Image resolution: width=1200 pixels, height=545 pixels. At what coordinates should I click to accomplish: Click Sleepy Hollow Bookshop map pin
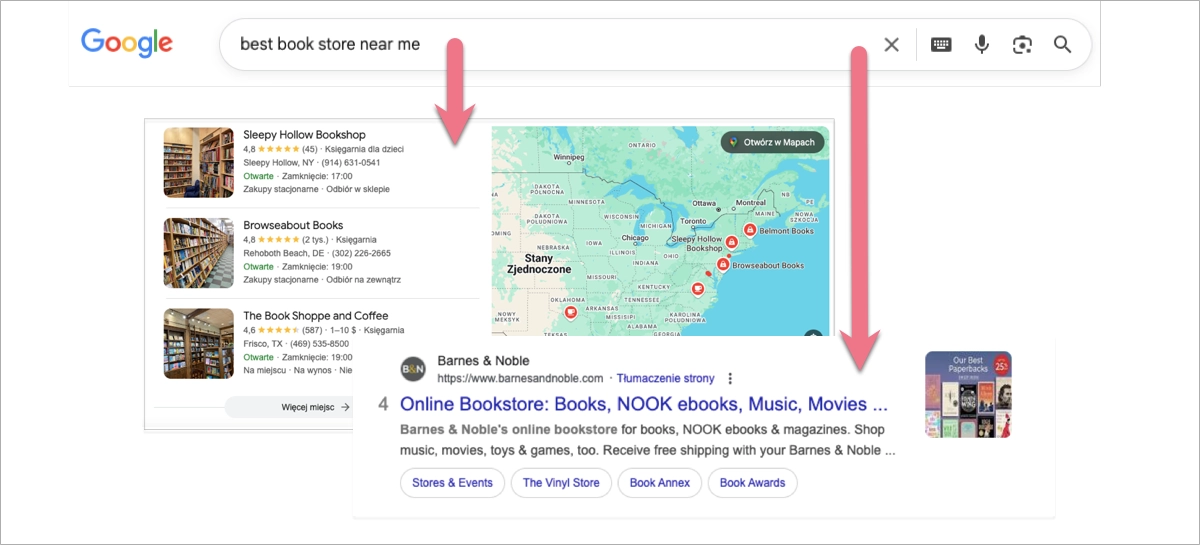732,242
